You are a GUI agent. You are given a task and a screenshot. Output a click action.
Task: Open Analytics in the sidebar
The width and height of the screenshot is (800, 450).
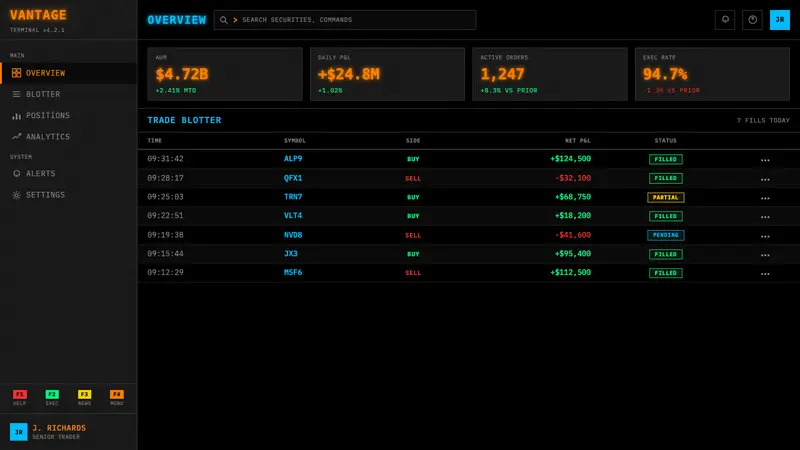tap(69, 137)
